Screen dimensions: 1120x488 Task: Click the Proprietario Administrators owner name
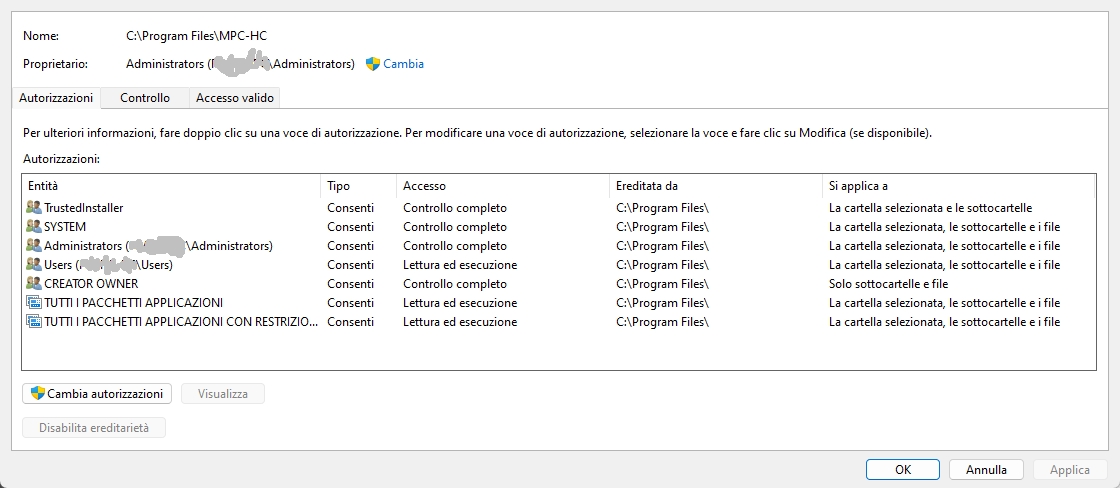tap(240, 64)
